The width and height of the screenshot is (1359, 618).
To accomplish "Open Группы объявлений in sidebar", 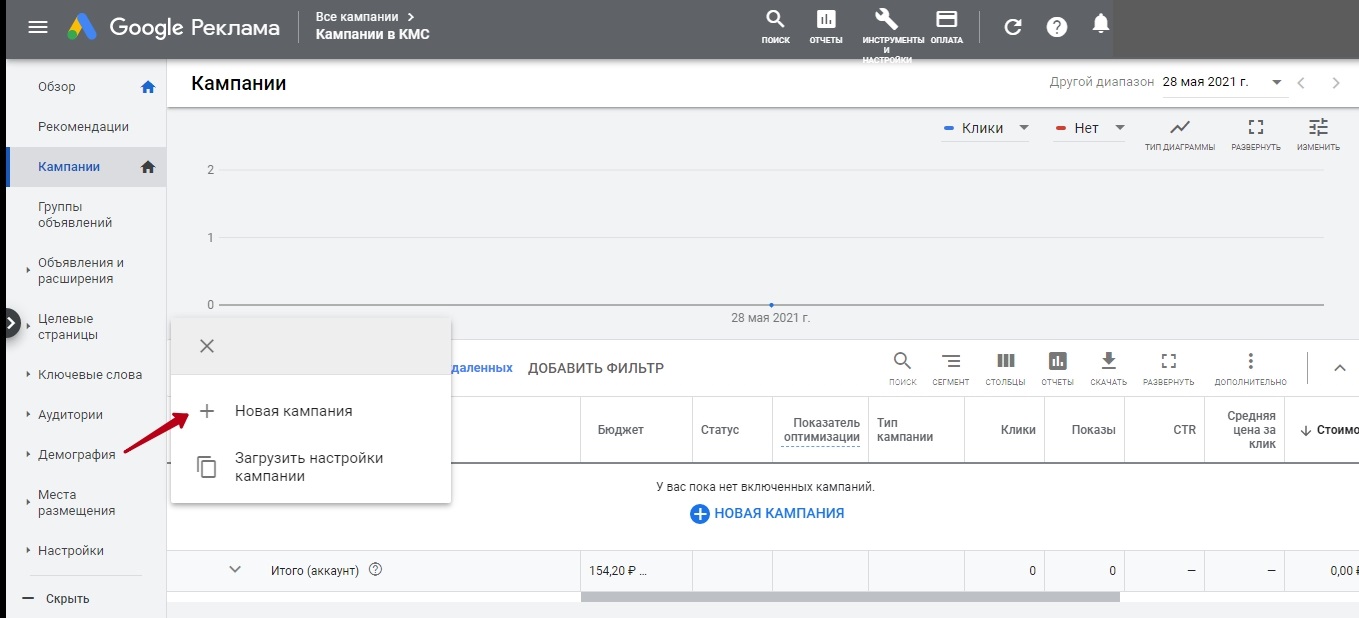I will click(x=75, y=215).
